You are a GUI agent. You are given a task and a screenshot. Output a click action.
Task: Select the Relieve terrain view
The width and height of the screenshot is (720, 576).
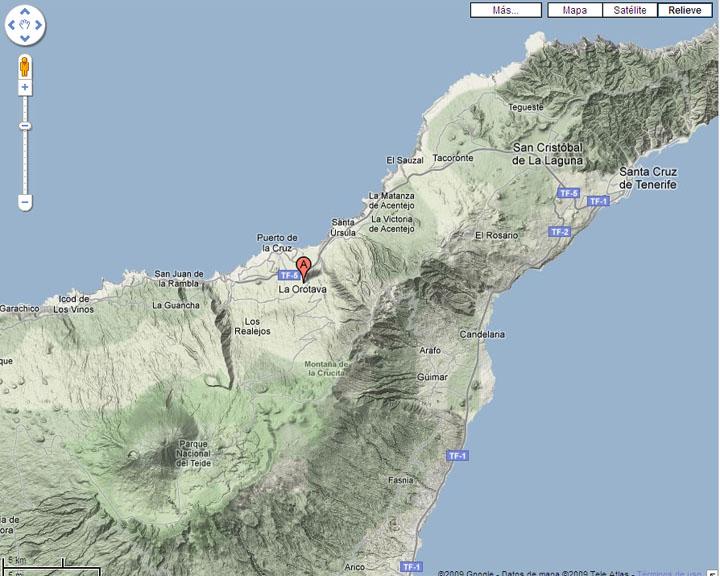(685, 10)
